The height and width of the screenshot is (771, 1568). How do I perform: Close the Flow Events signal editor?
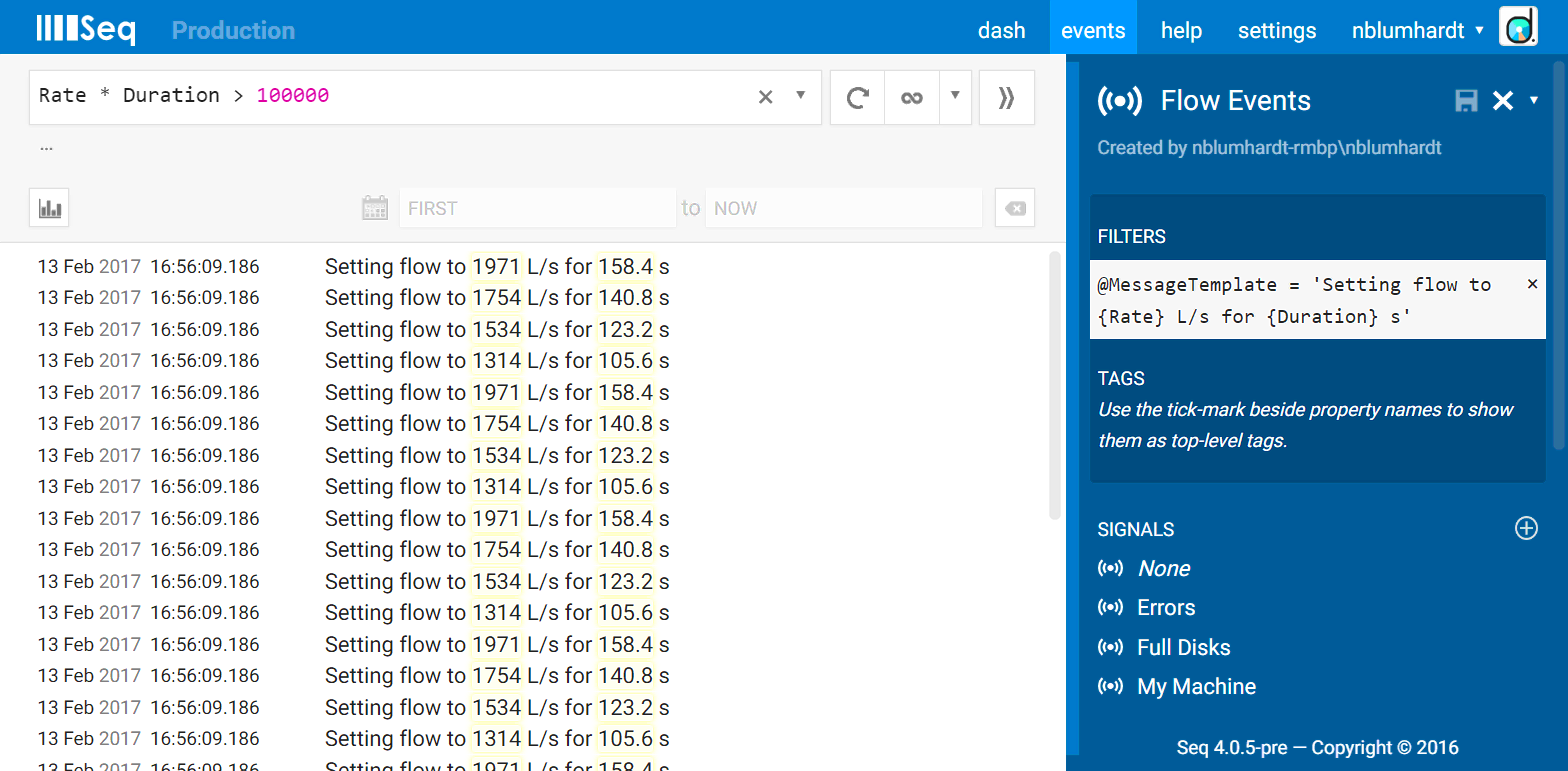coord(1502,100)
